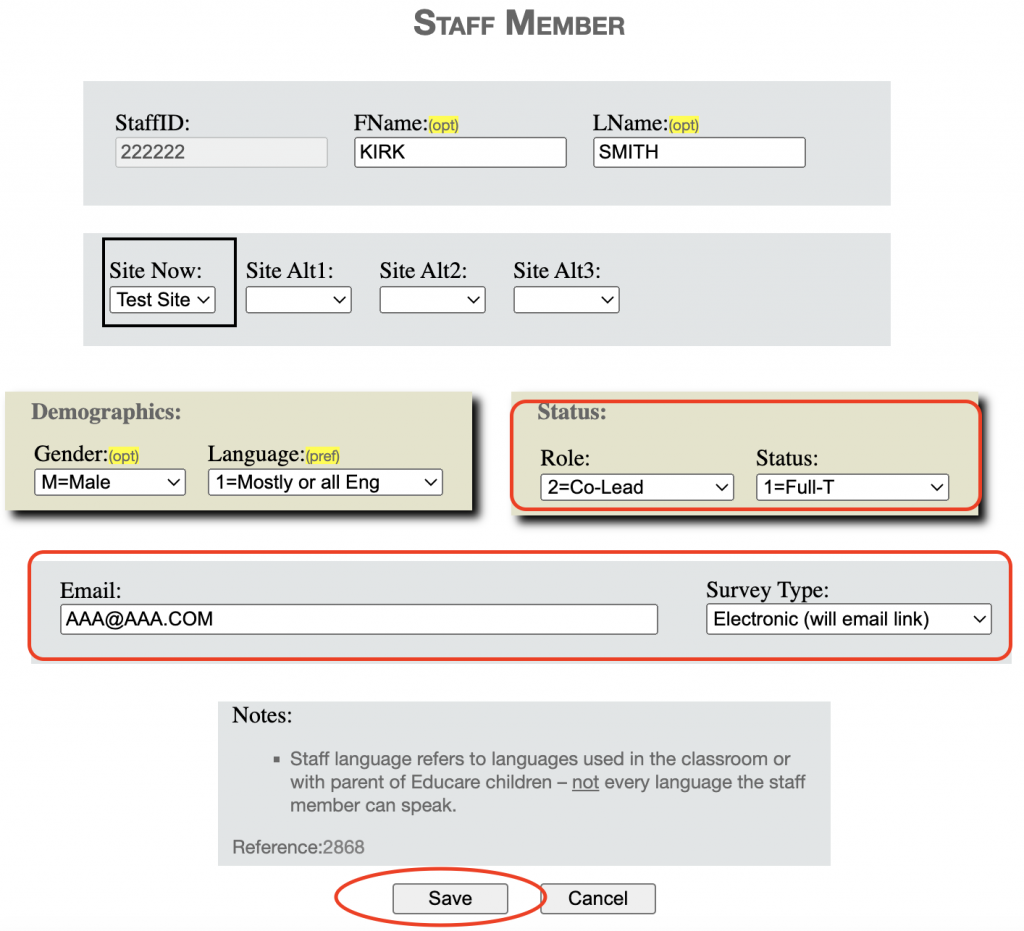Click the Cancel button
The image size is (1024, 931).
tap(598, 898)
